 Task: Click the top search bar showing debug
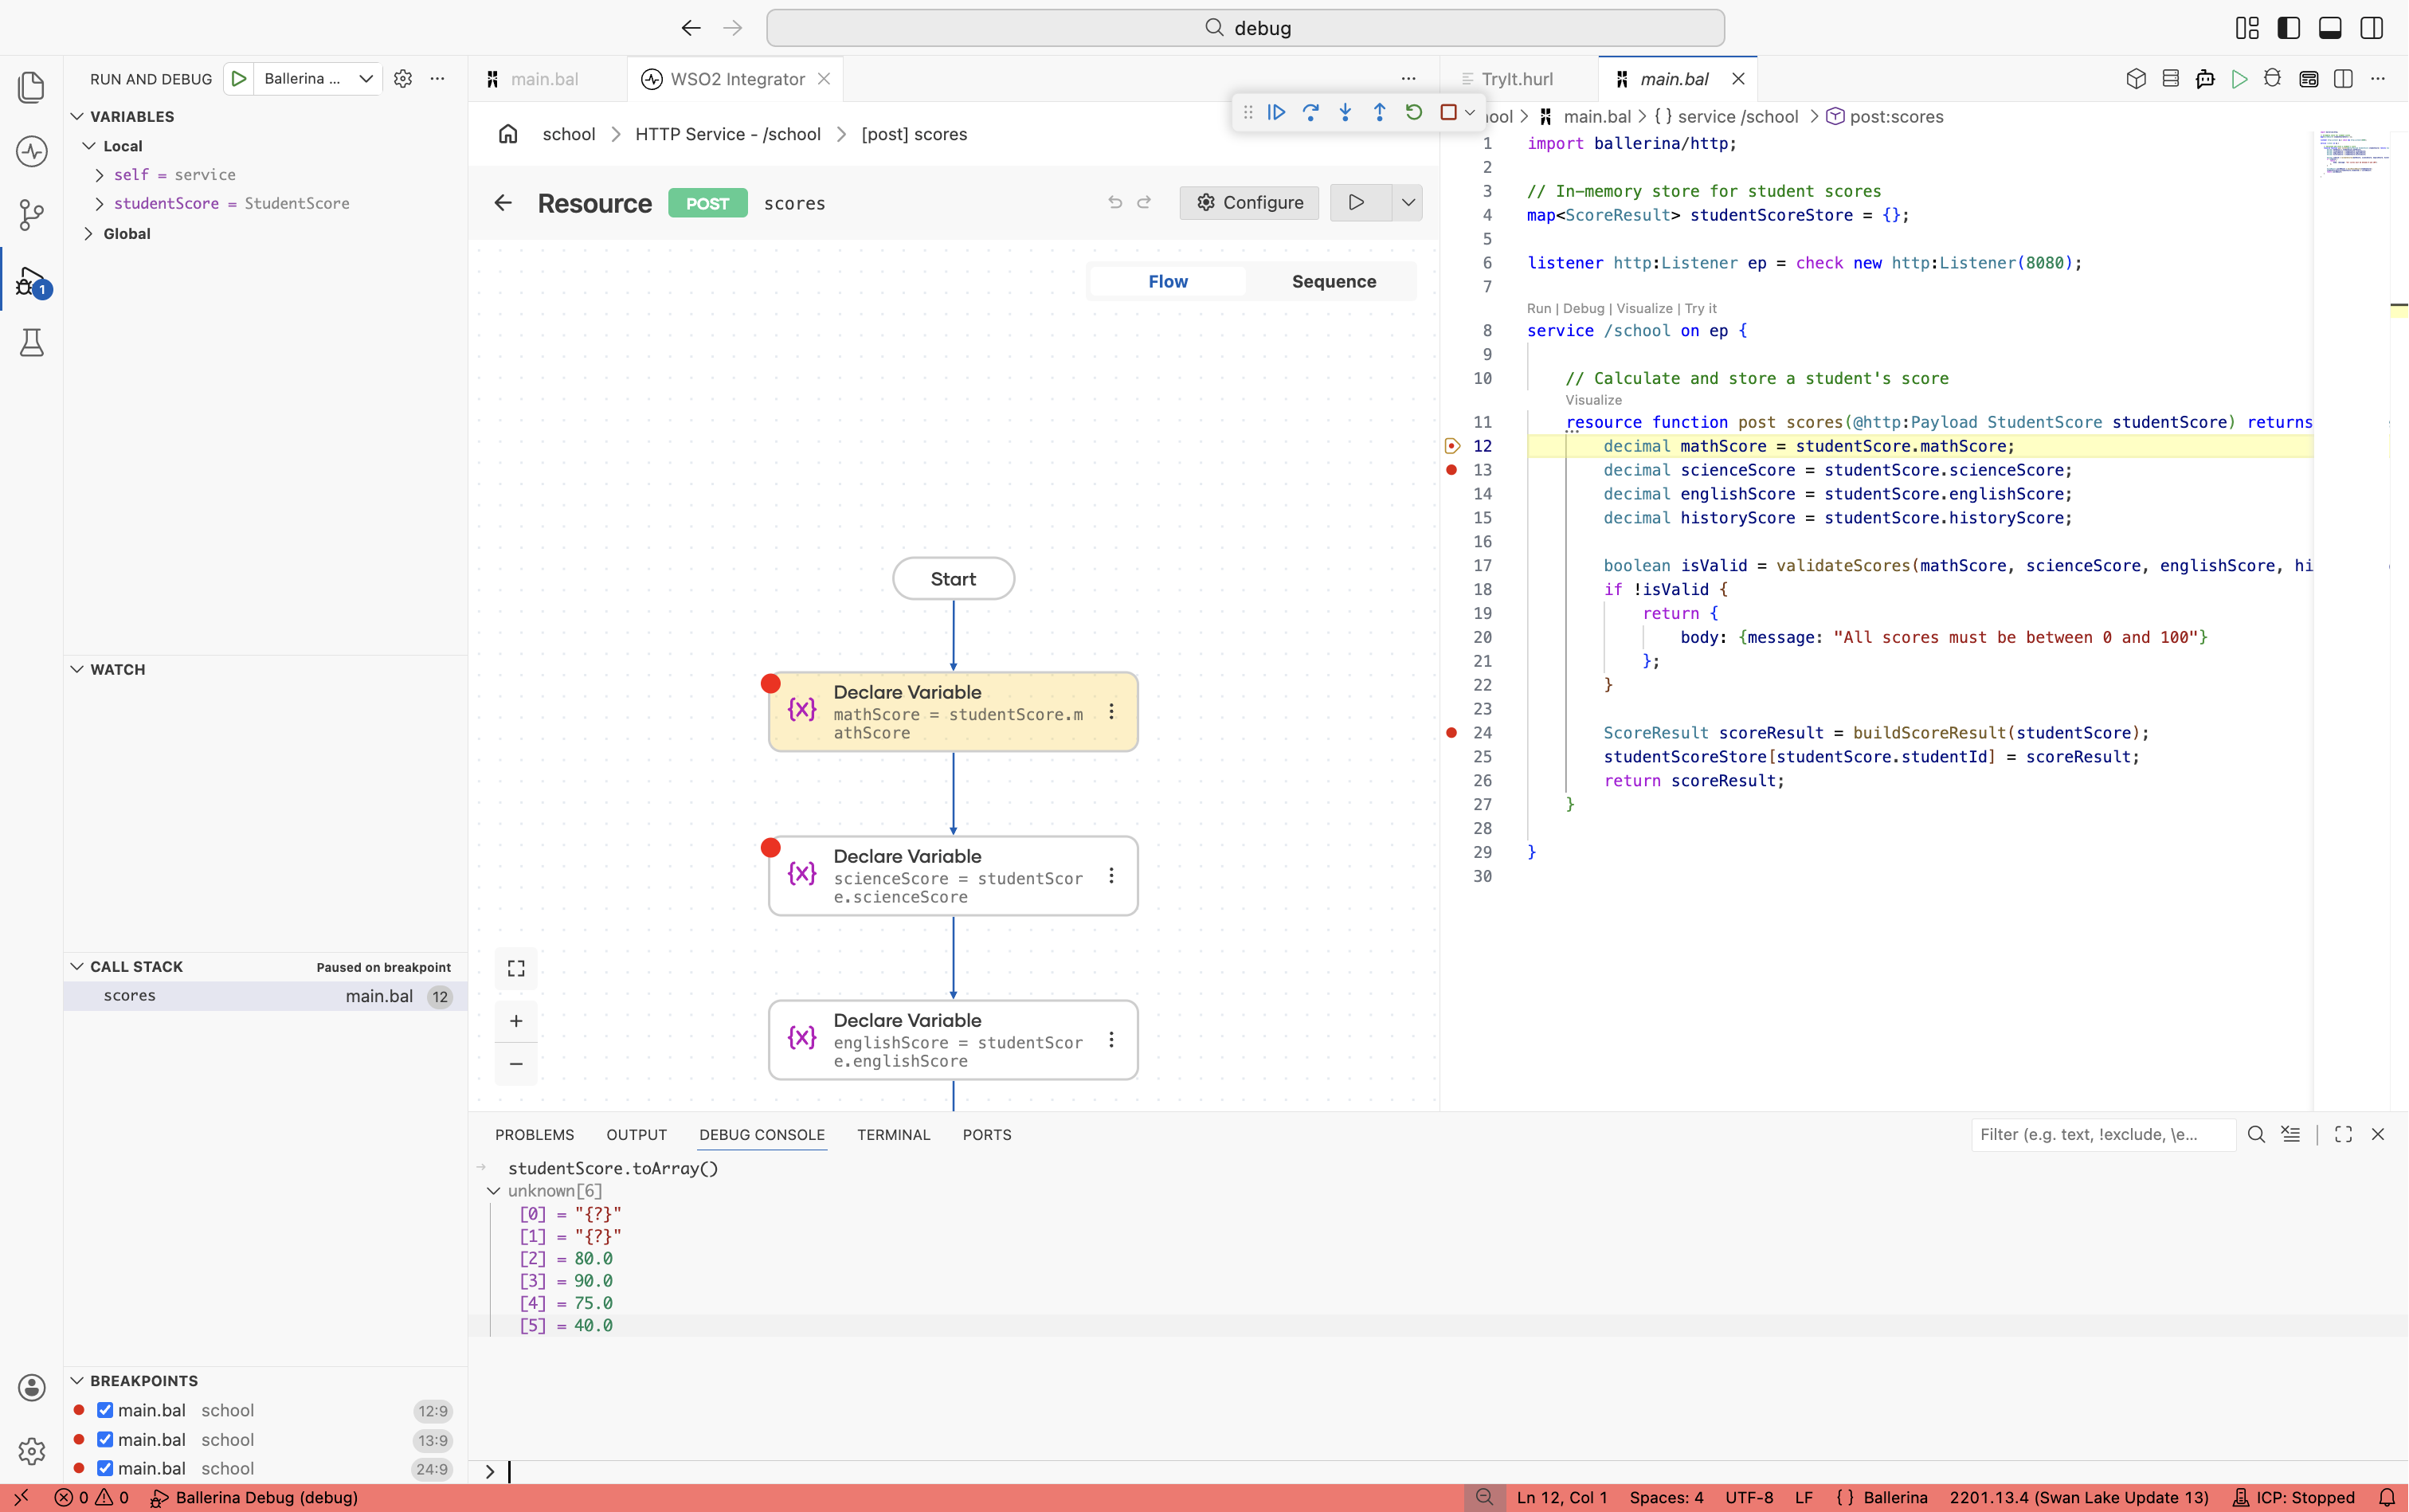pyautogui.click(x=1245, y=28)
